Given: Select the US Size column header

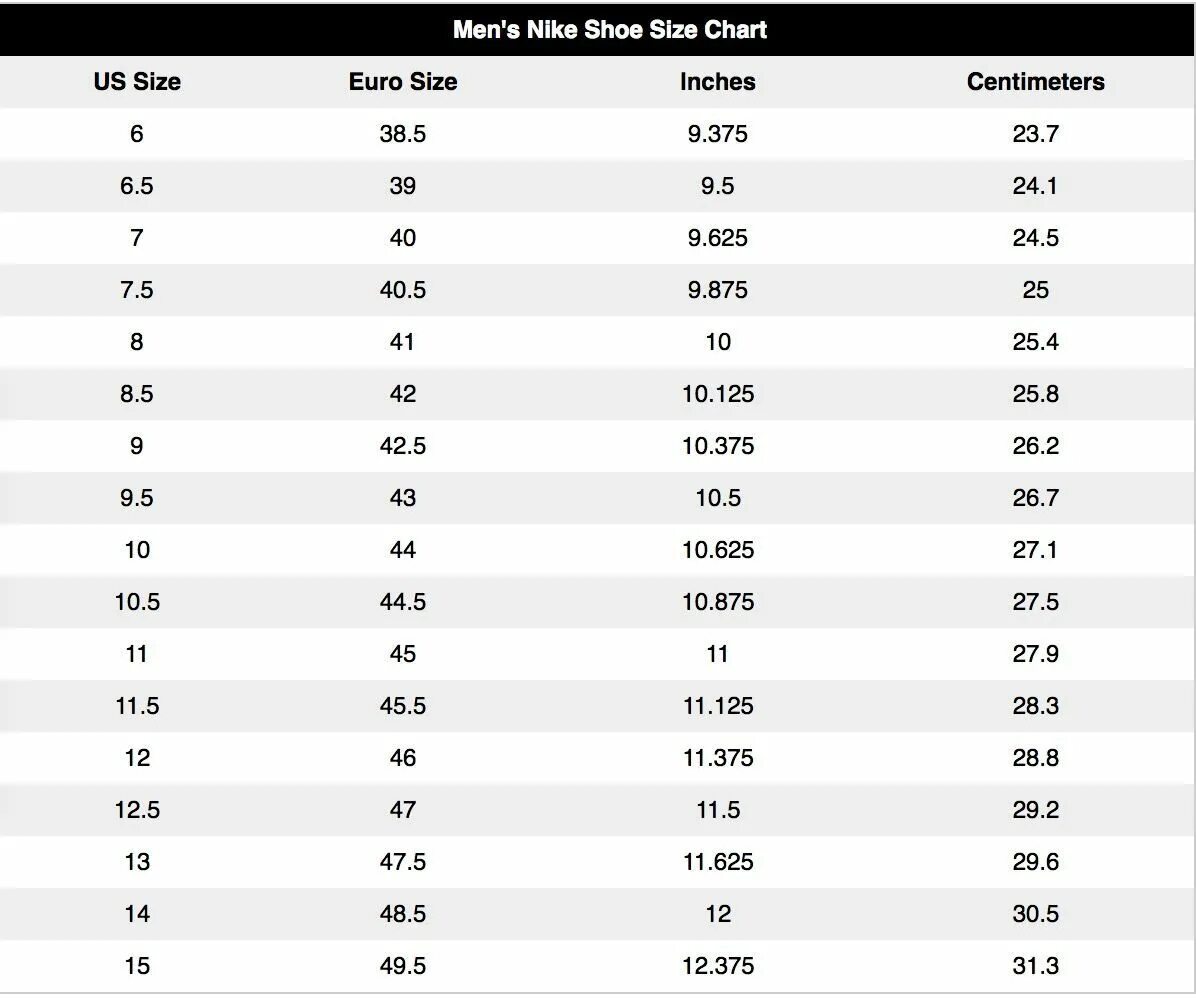Looking at the screenshot, I should 137,82.
